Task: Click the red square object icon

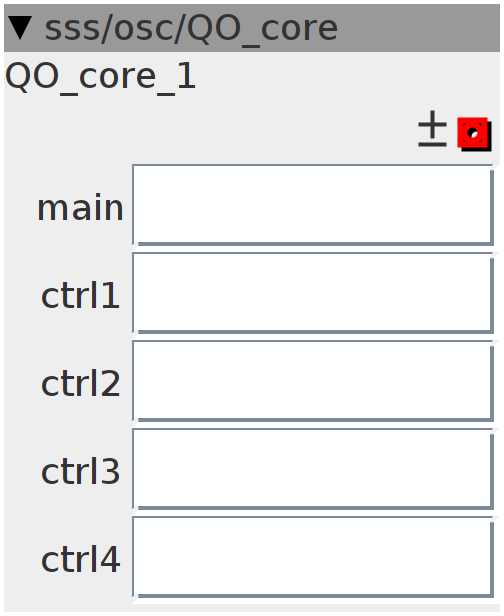Action: [473, 133]
